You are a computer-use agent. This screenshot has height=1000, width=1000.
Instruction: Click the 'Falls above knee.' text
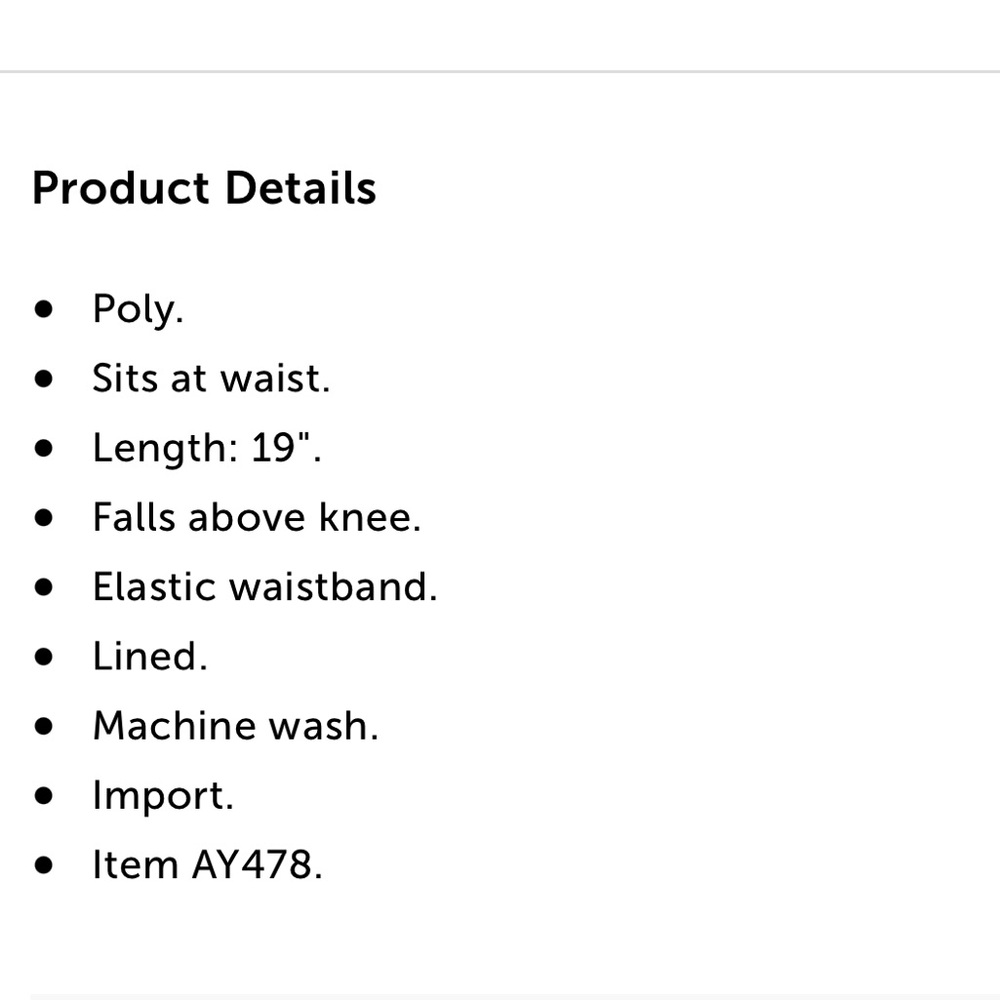[257, 517]
